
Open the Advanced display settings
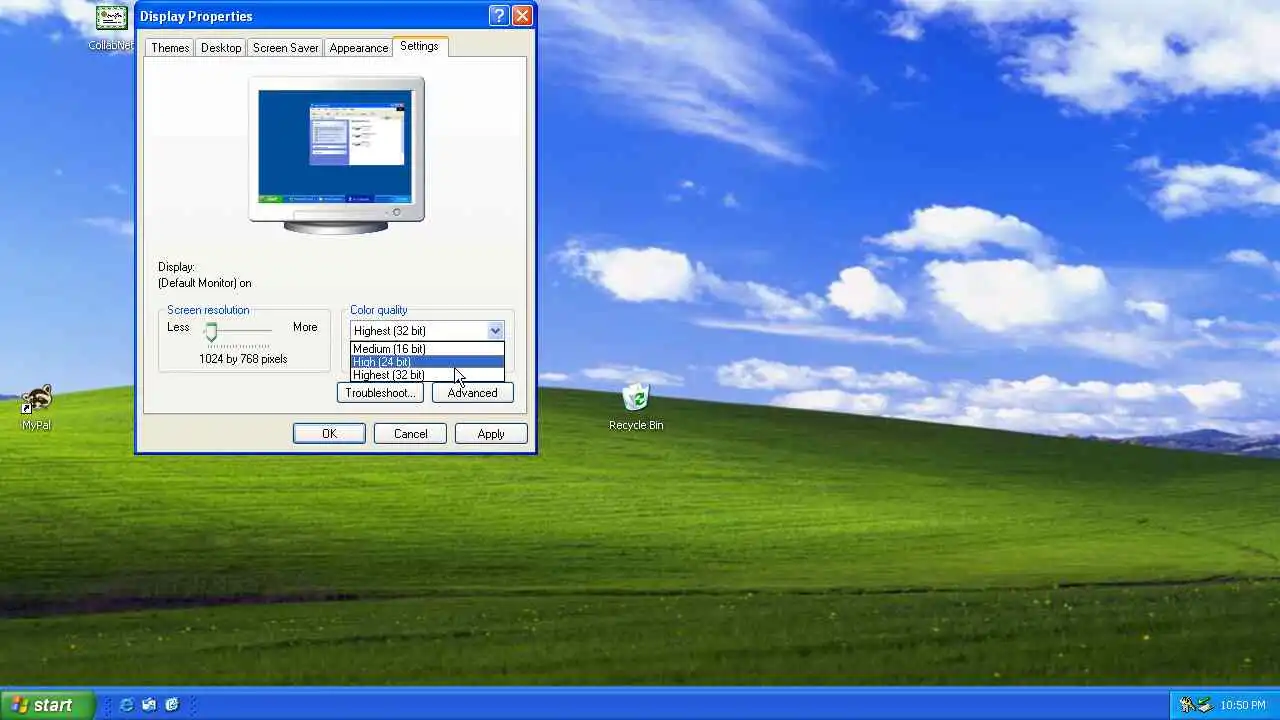(x=472, y=393)
